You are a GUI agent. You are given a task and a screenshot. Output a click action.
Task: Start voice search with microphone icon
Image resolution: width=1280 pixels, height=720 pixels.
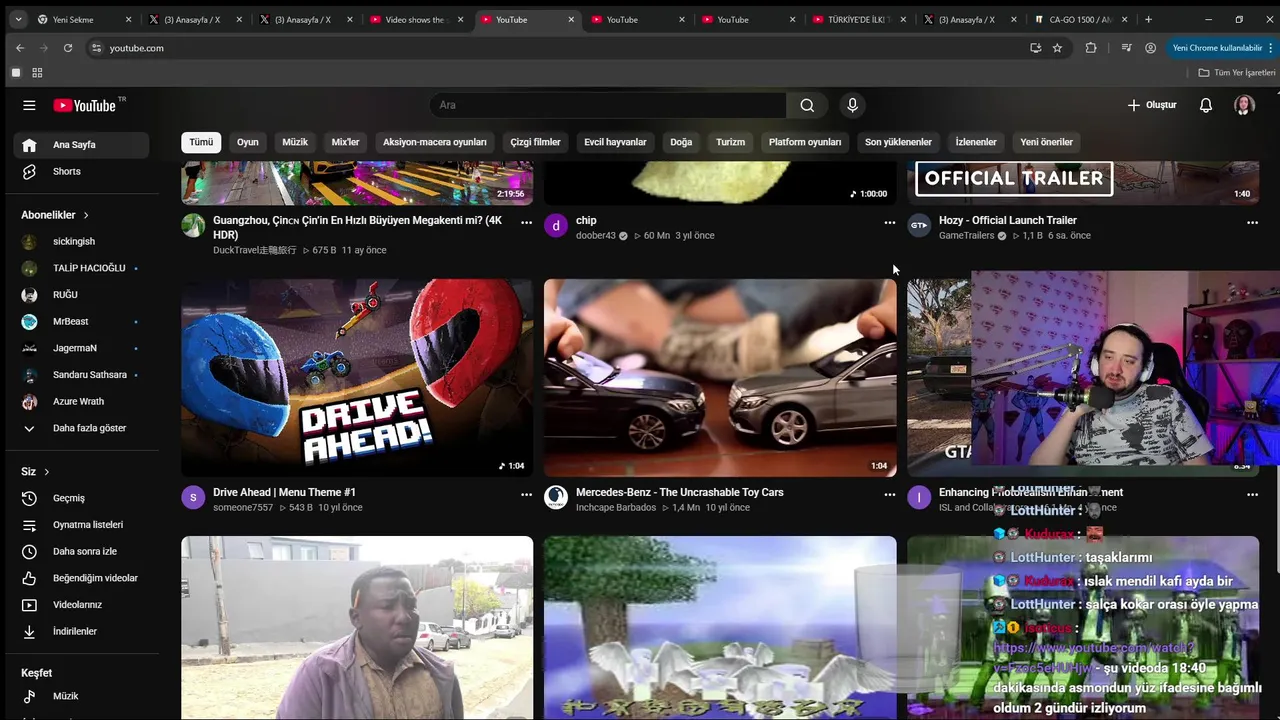pos(852,105)
